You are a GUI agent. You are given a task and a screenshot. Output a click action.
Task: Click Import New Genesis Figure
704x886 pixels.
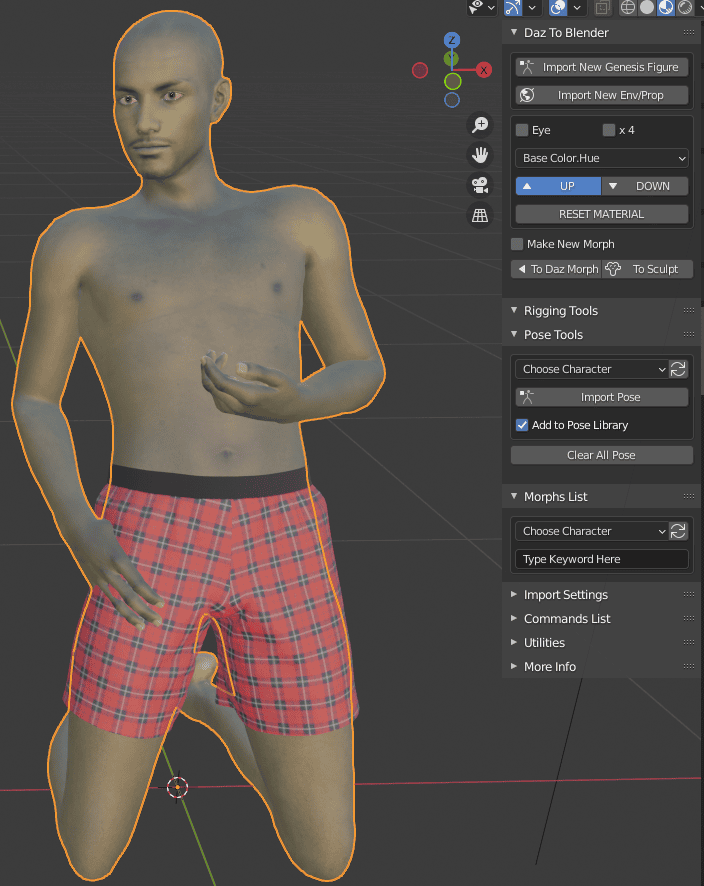pos(602,67)
